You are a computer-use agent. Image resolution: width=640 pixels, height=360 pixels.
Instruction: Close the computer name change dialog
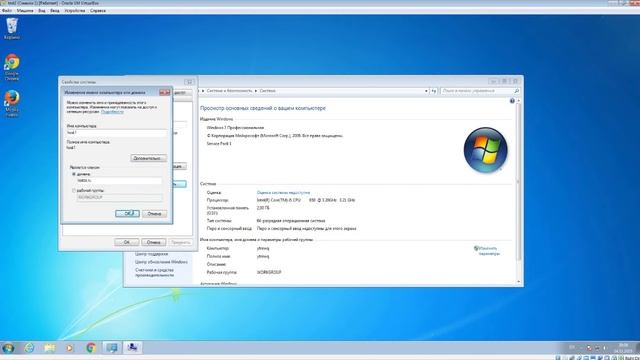164,93
